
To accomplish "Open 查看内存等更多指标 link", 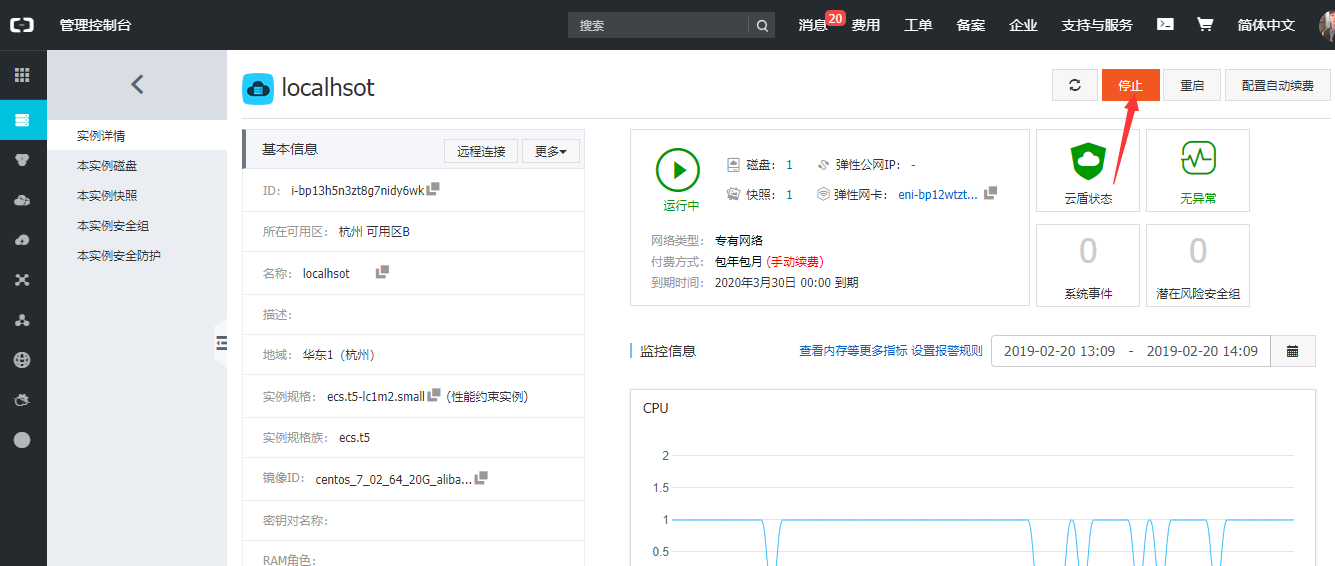I will coord(853,351).
